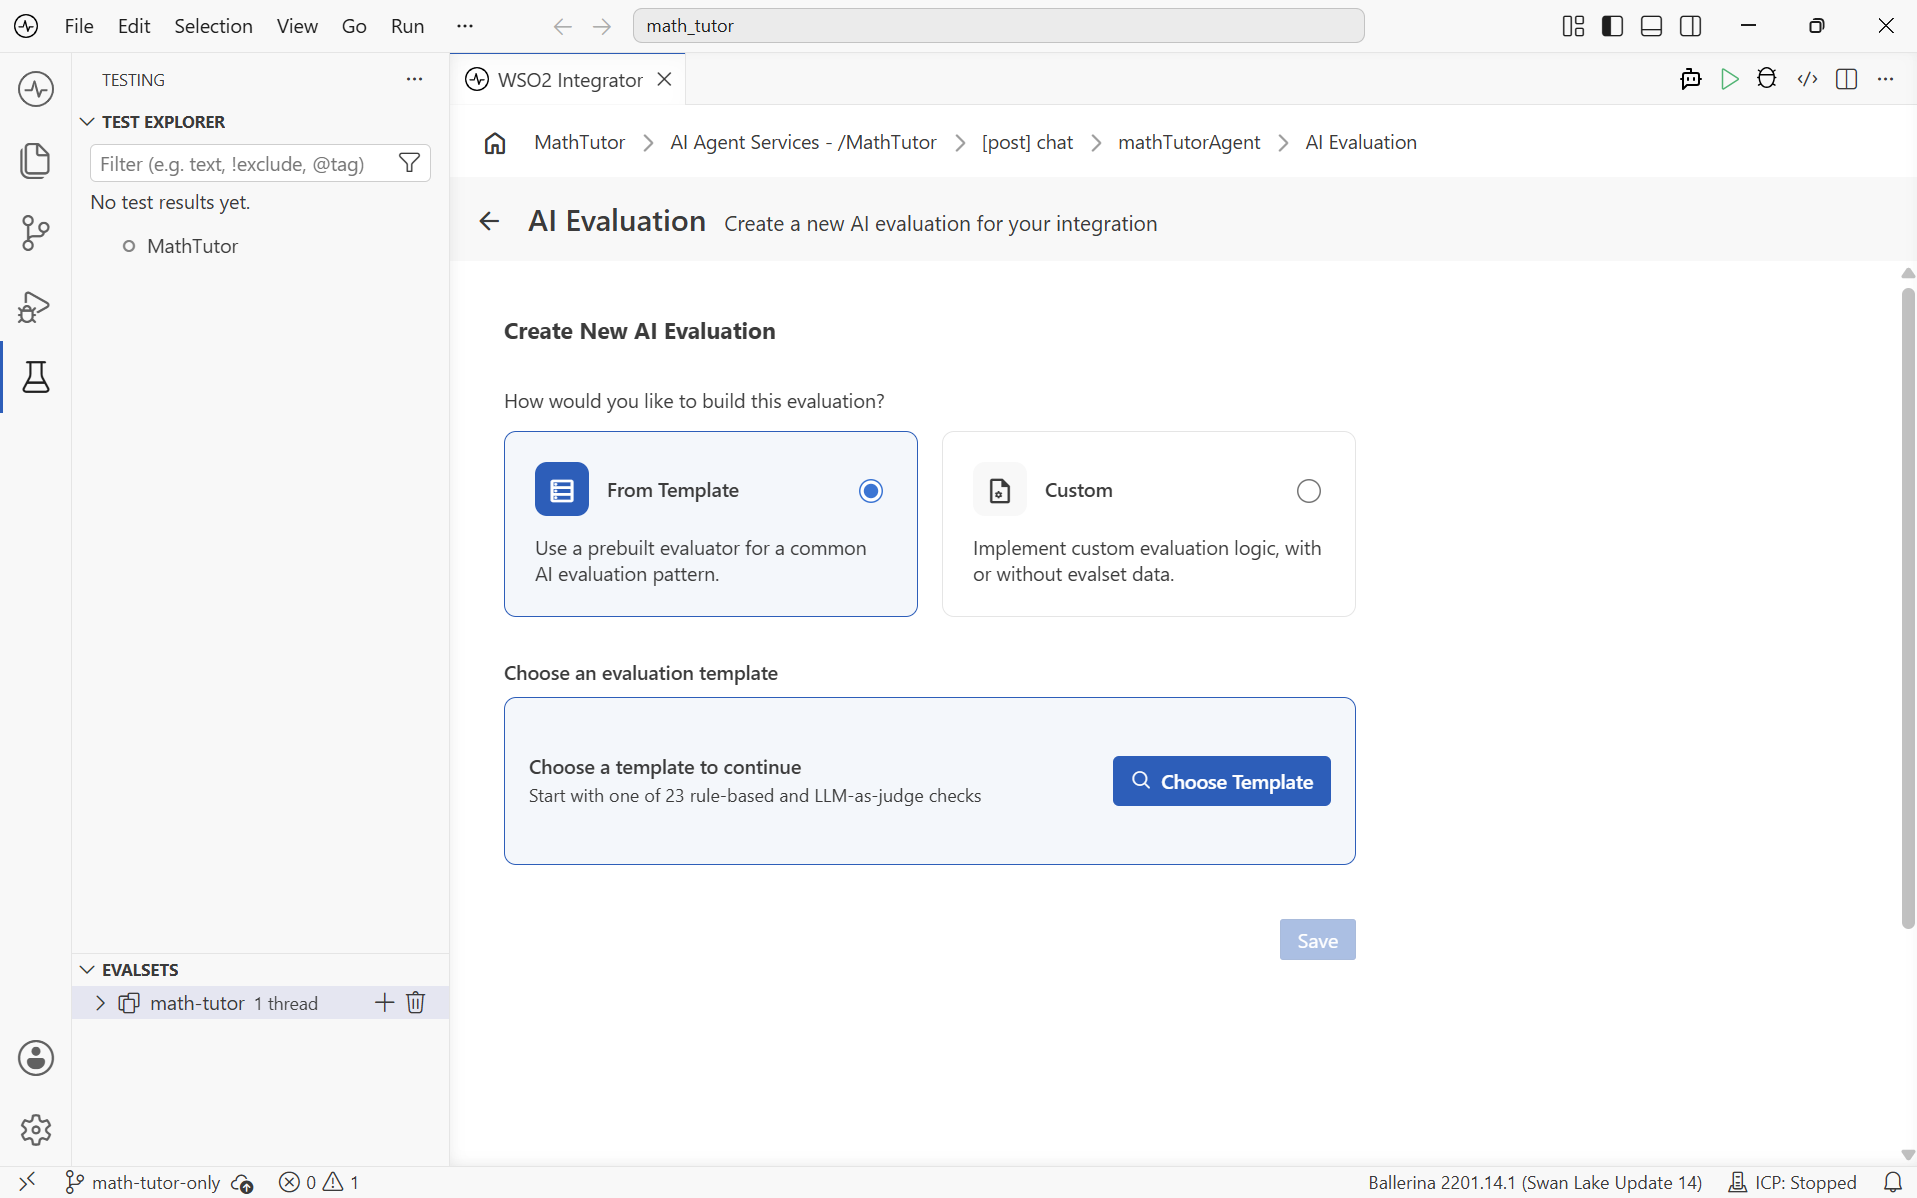Open the Run menu

coord(407,26)
